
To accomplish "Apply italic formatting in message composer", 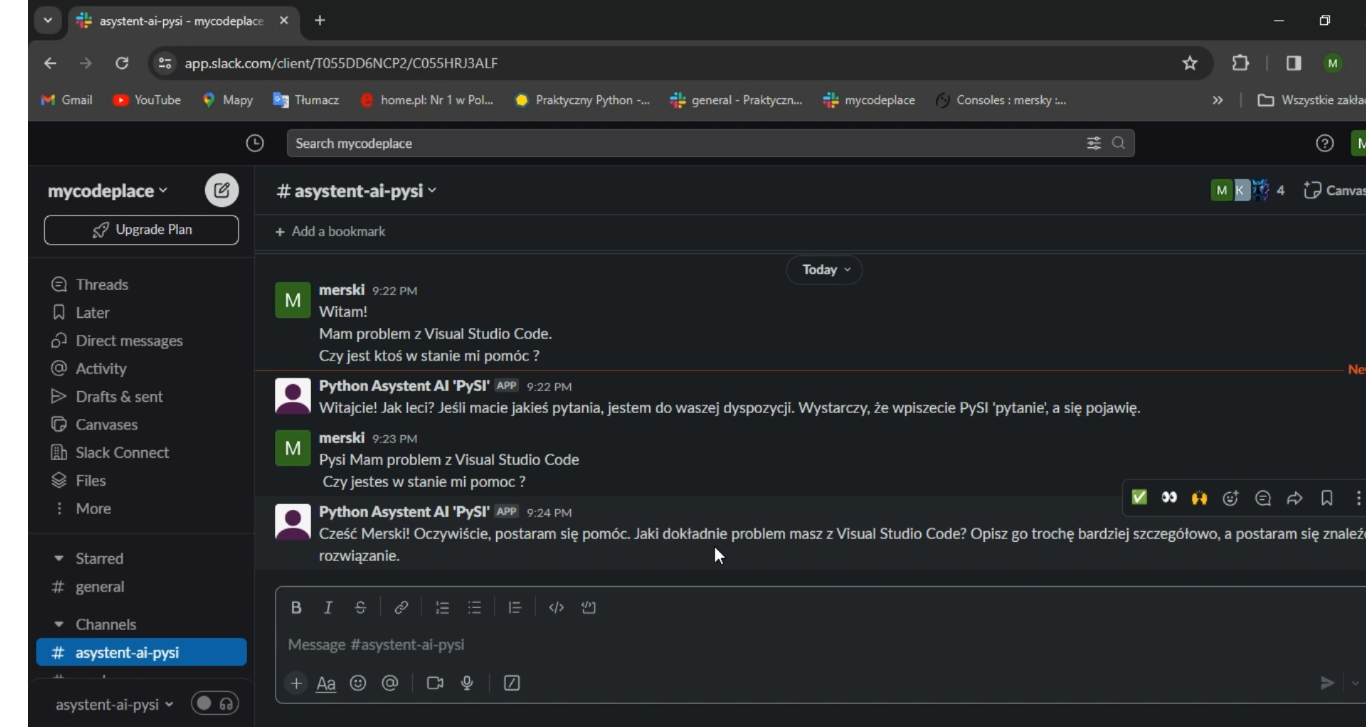I will (328, 607).
